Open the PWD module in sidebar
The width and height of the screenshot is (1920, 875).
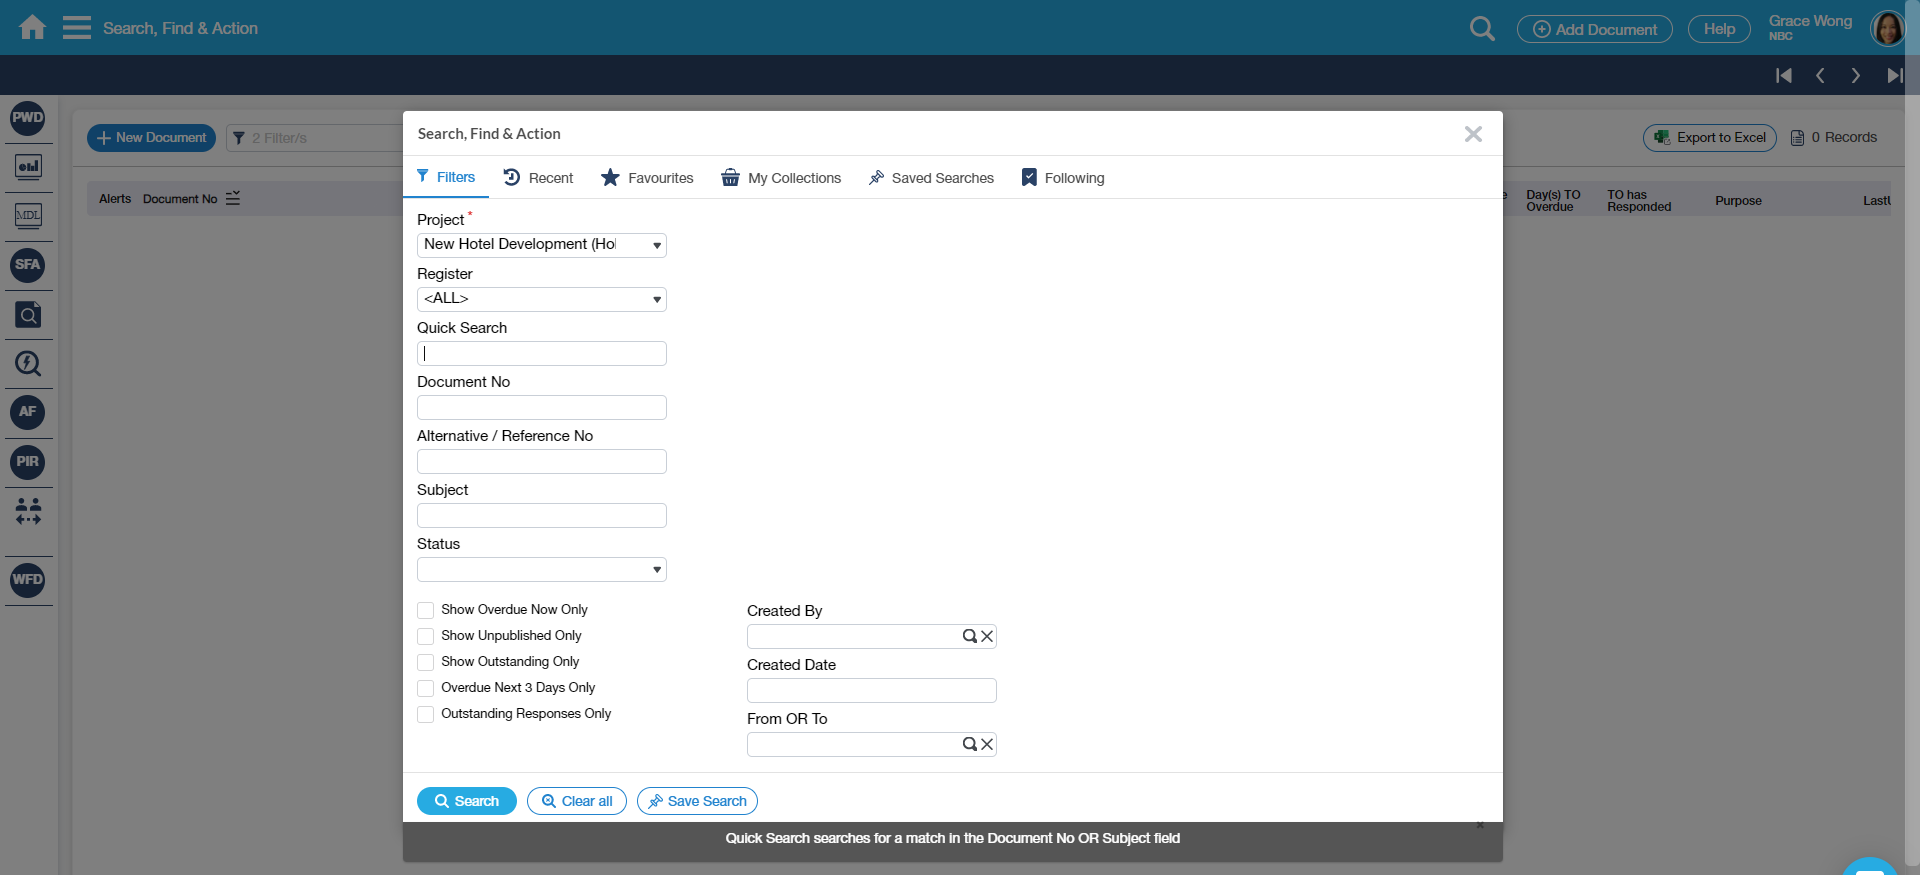[28, 118]
